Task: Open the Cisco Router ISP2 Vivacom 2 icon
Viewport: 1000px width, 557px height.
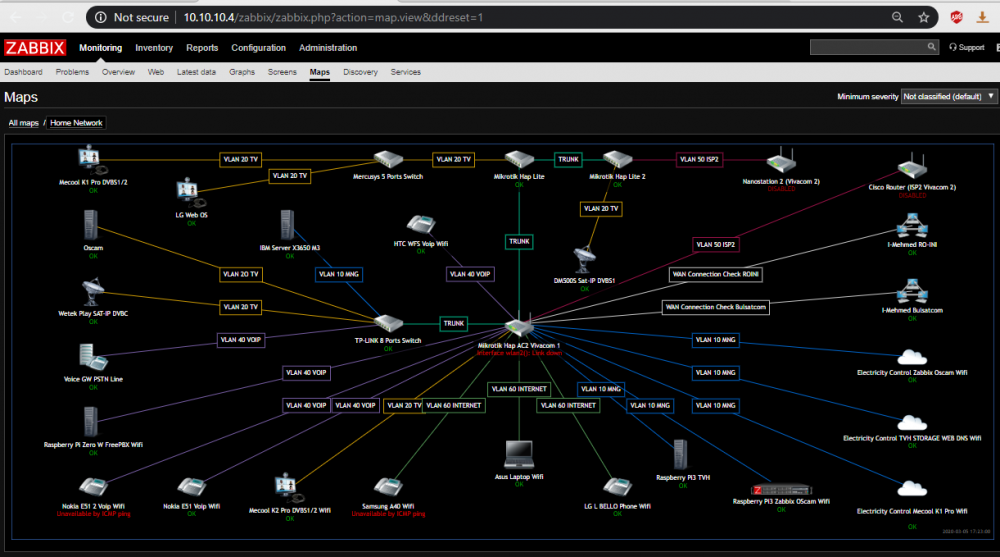Action: coord(912,166)
